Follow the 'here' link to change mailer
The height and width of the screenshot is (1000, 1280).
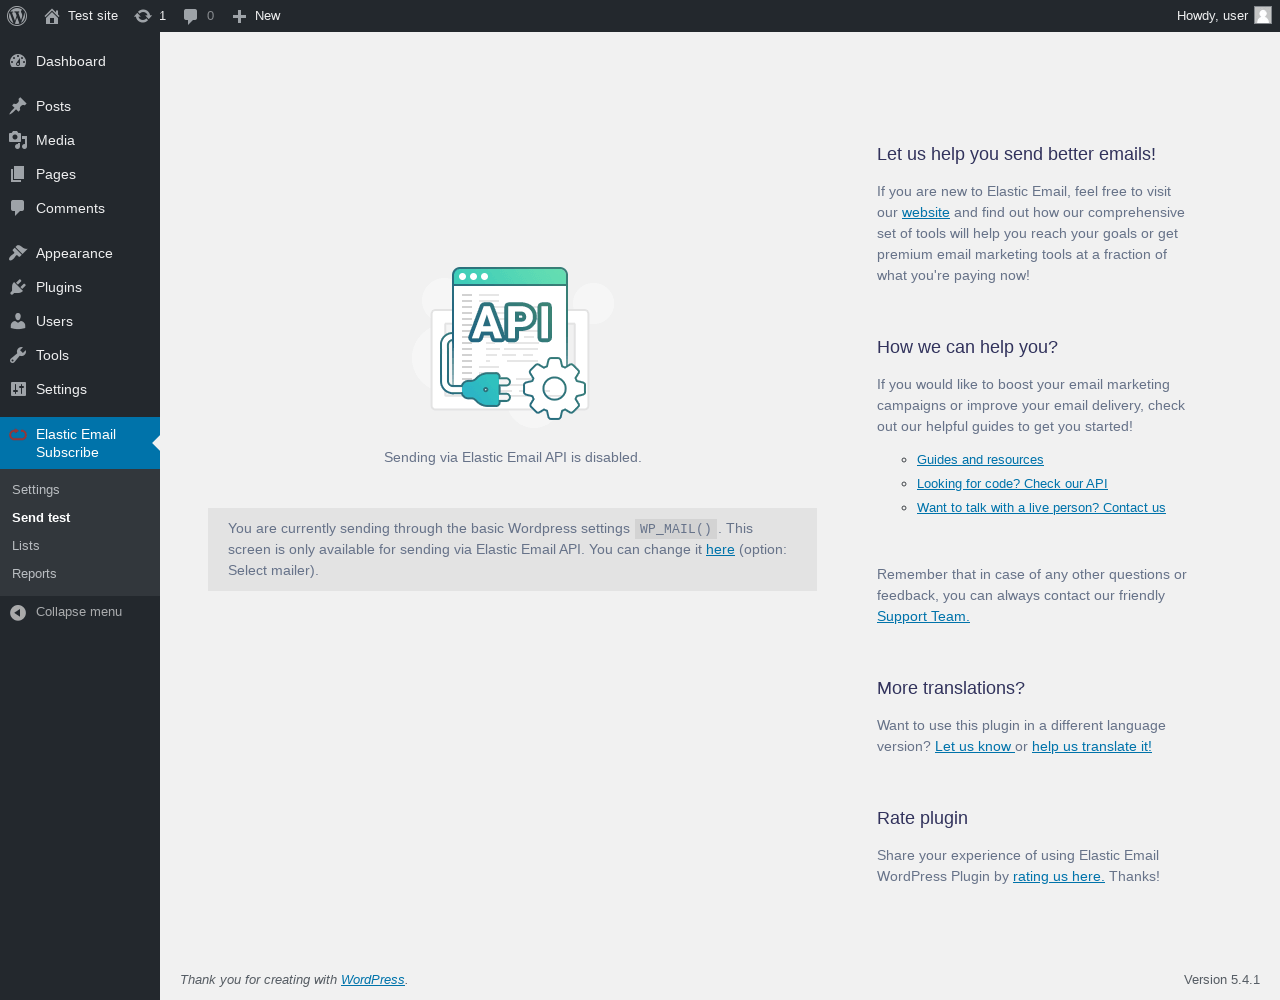point(720,549)
